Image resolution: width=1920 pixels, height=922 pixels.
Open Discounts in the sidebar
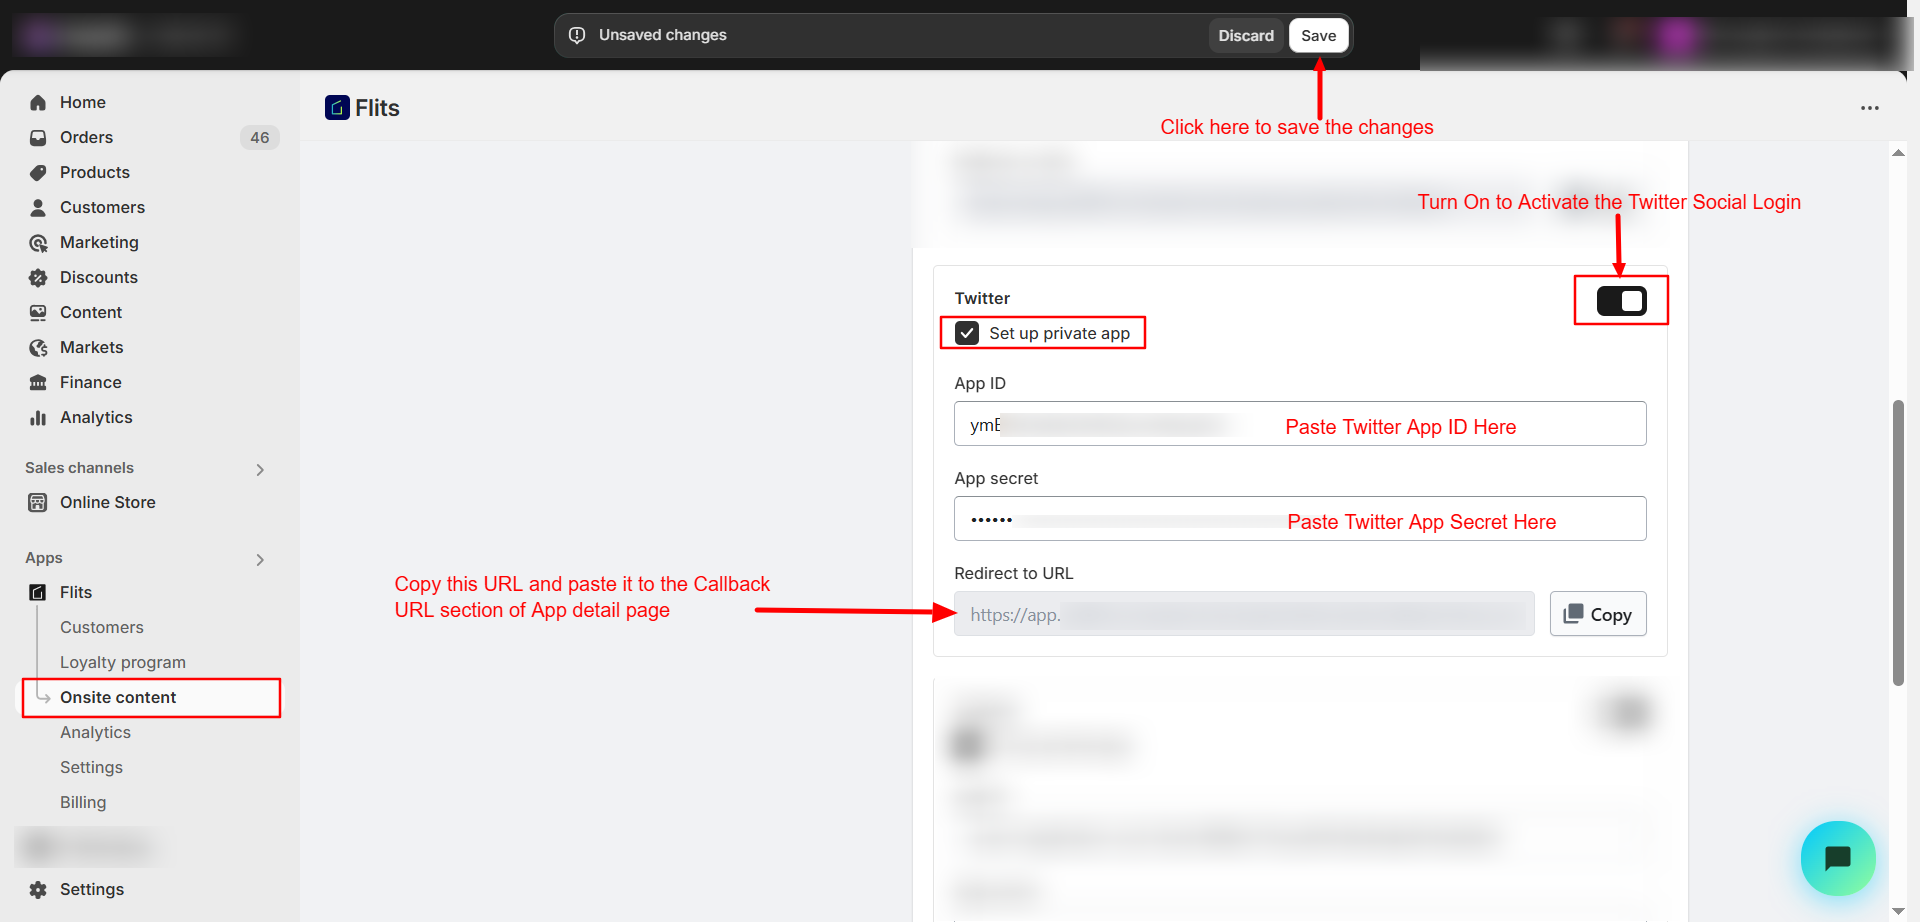pyautogui.click(x=99, y=278)
